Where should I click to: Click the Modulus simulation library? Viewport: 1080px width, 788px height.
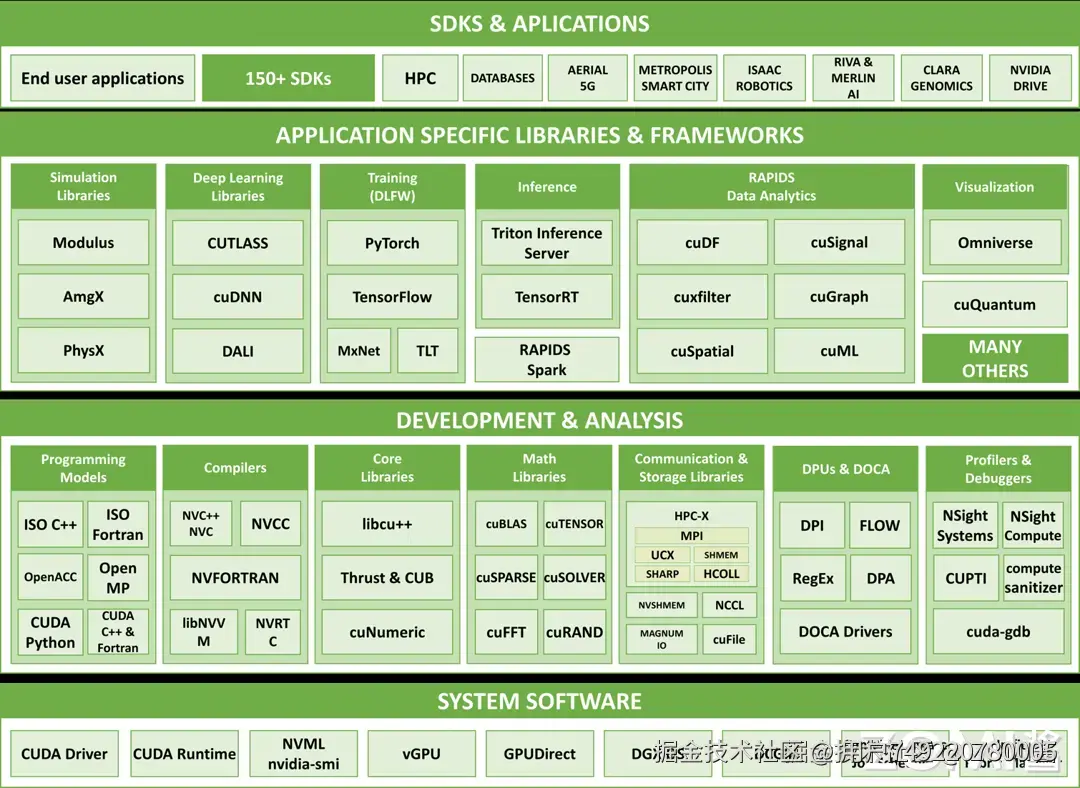(83, 242)
